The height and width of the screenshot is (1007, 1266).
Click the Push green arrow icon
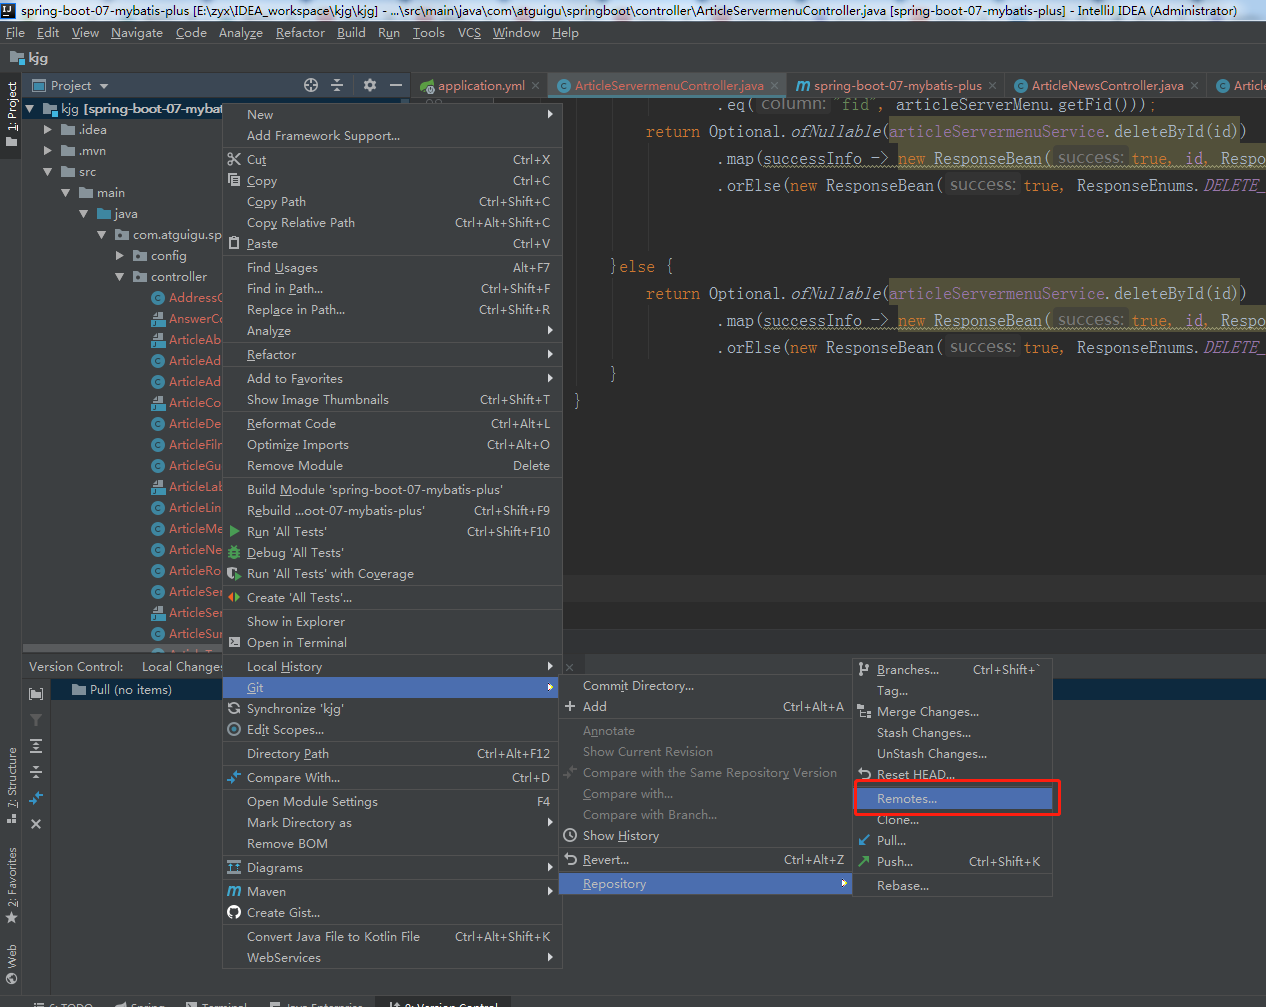click(864, 861)
